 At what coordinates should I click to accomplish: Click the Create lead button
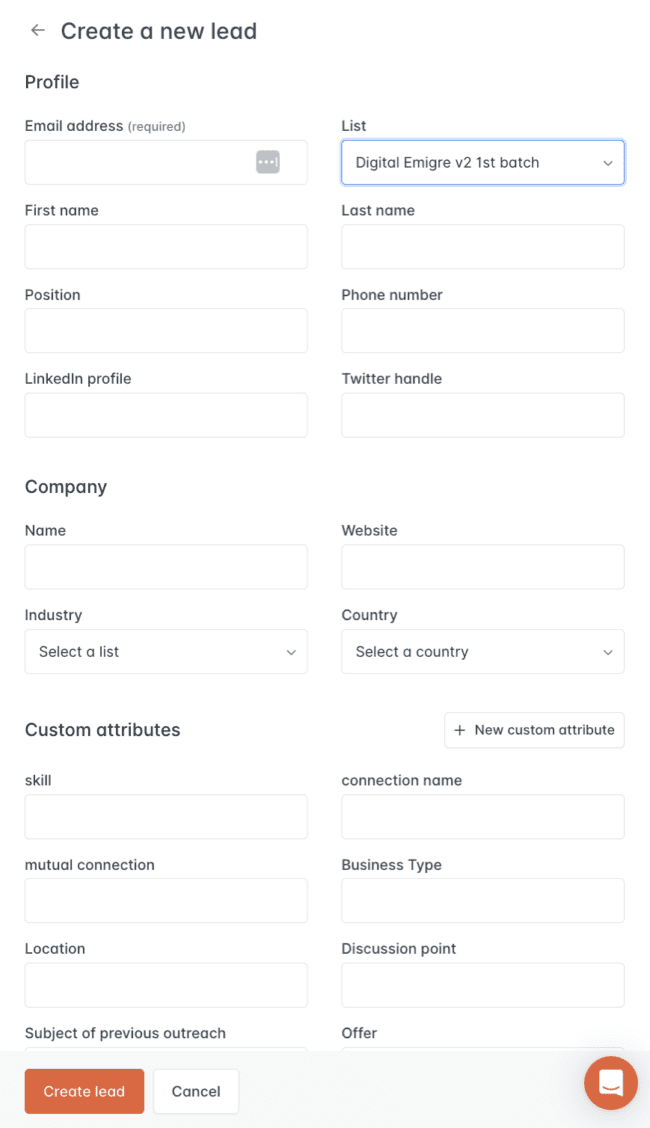tap(84, 1091)
